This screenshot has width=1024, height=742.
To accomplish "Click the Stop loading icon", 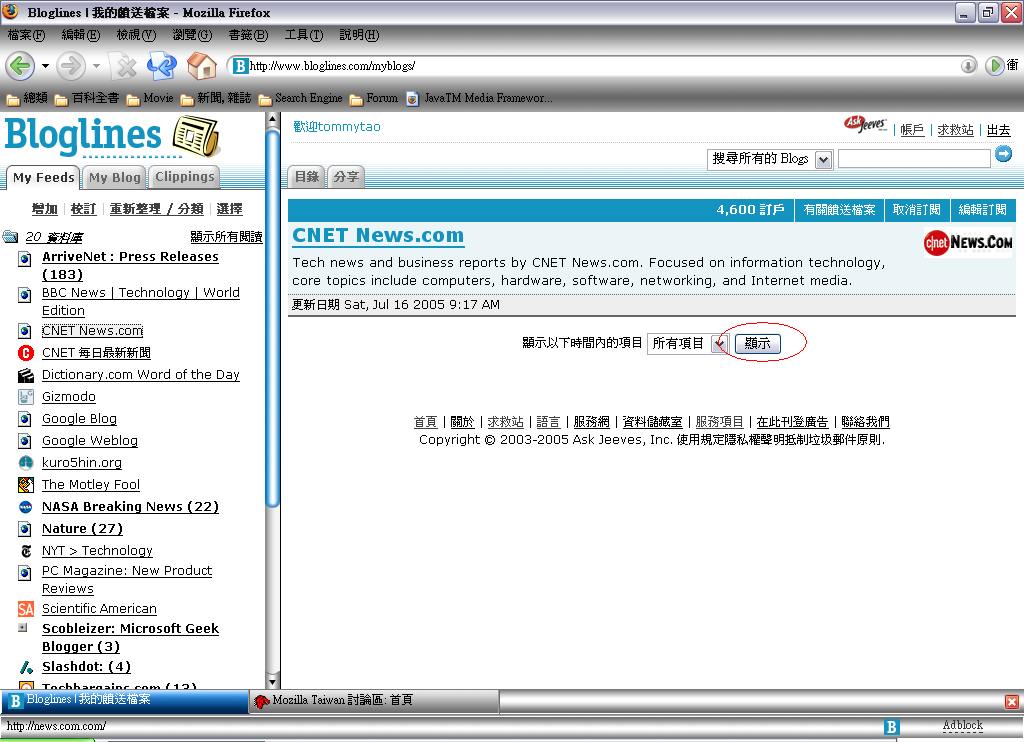I will coord(124,66).
